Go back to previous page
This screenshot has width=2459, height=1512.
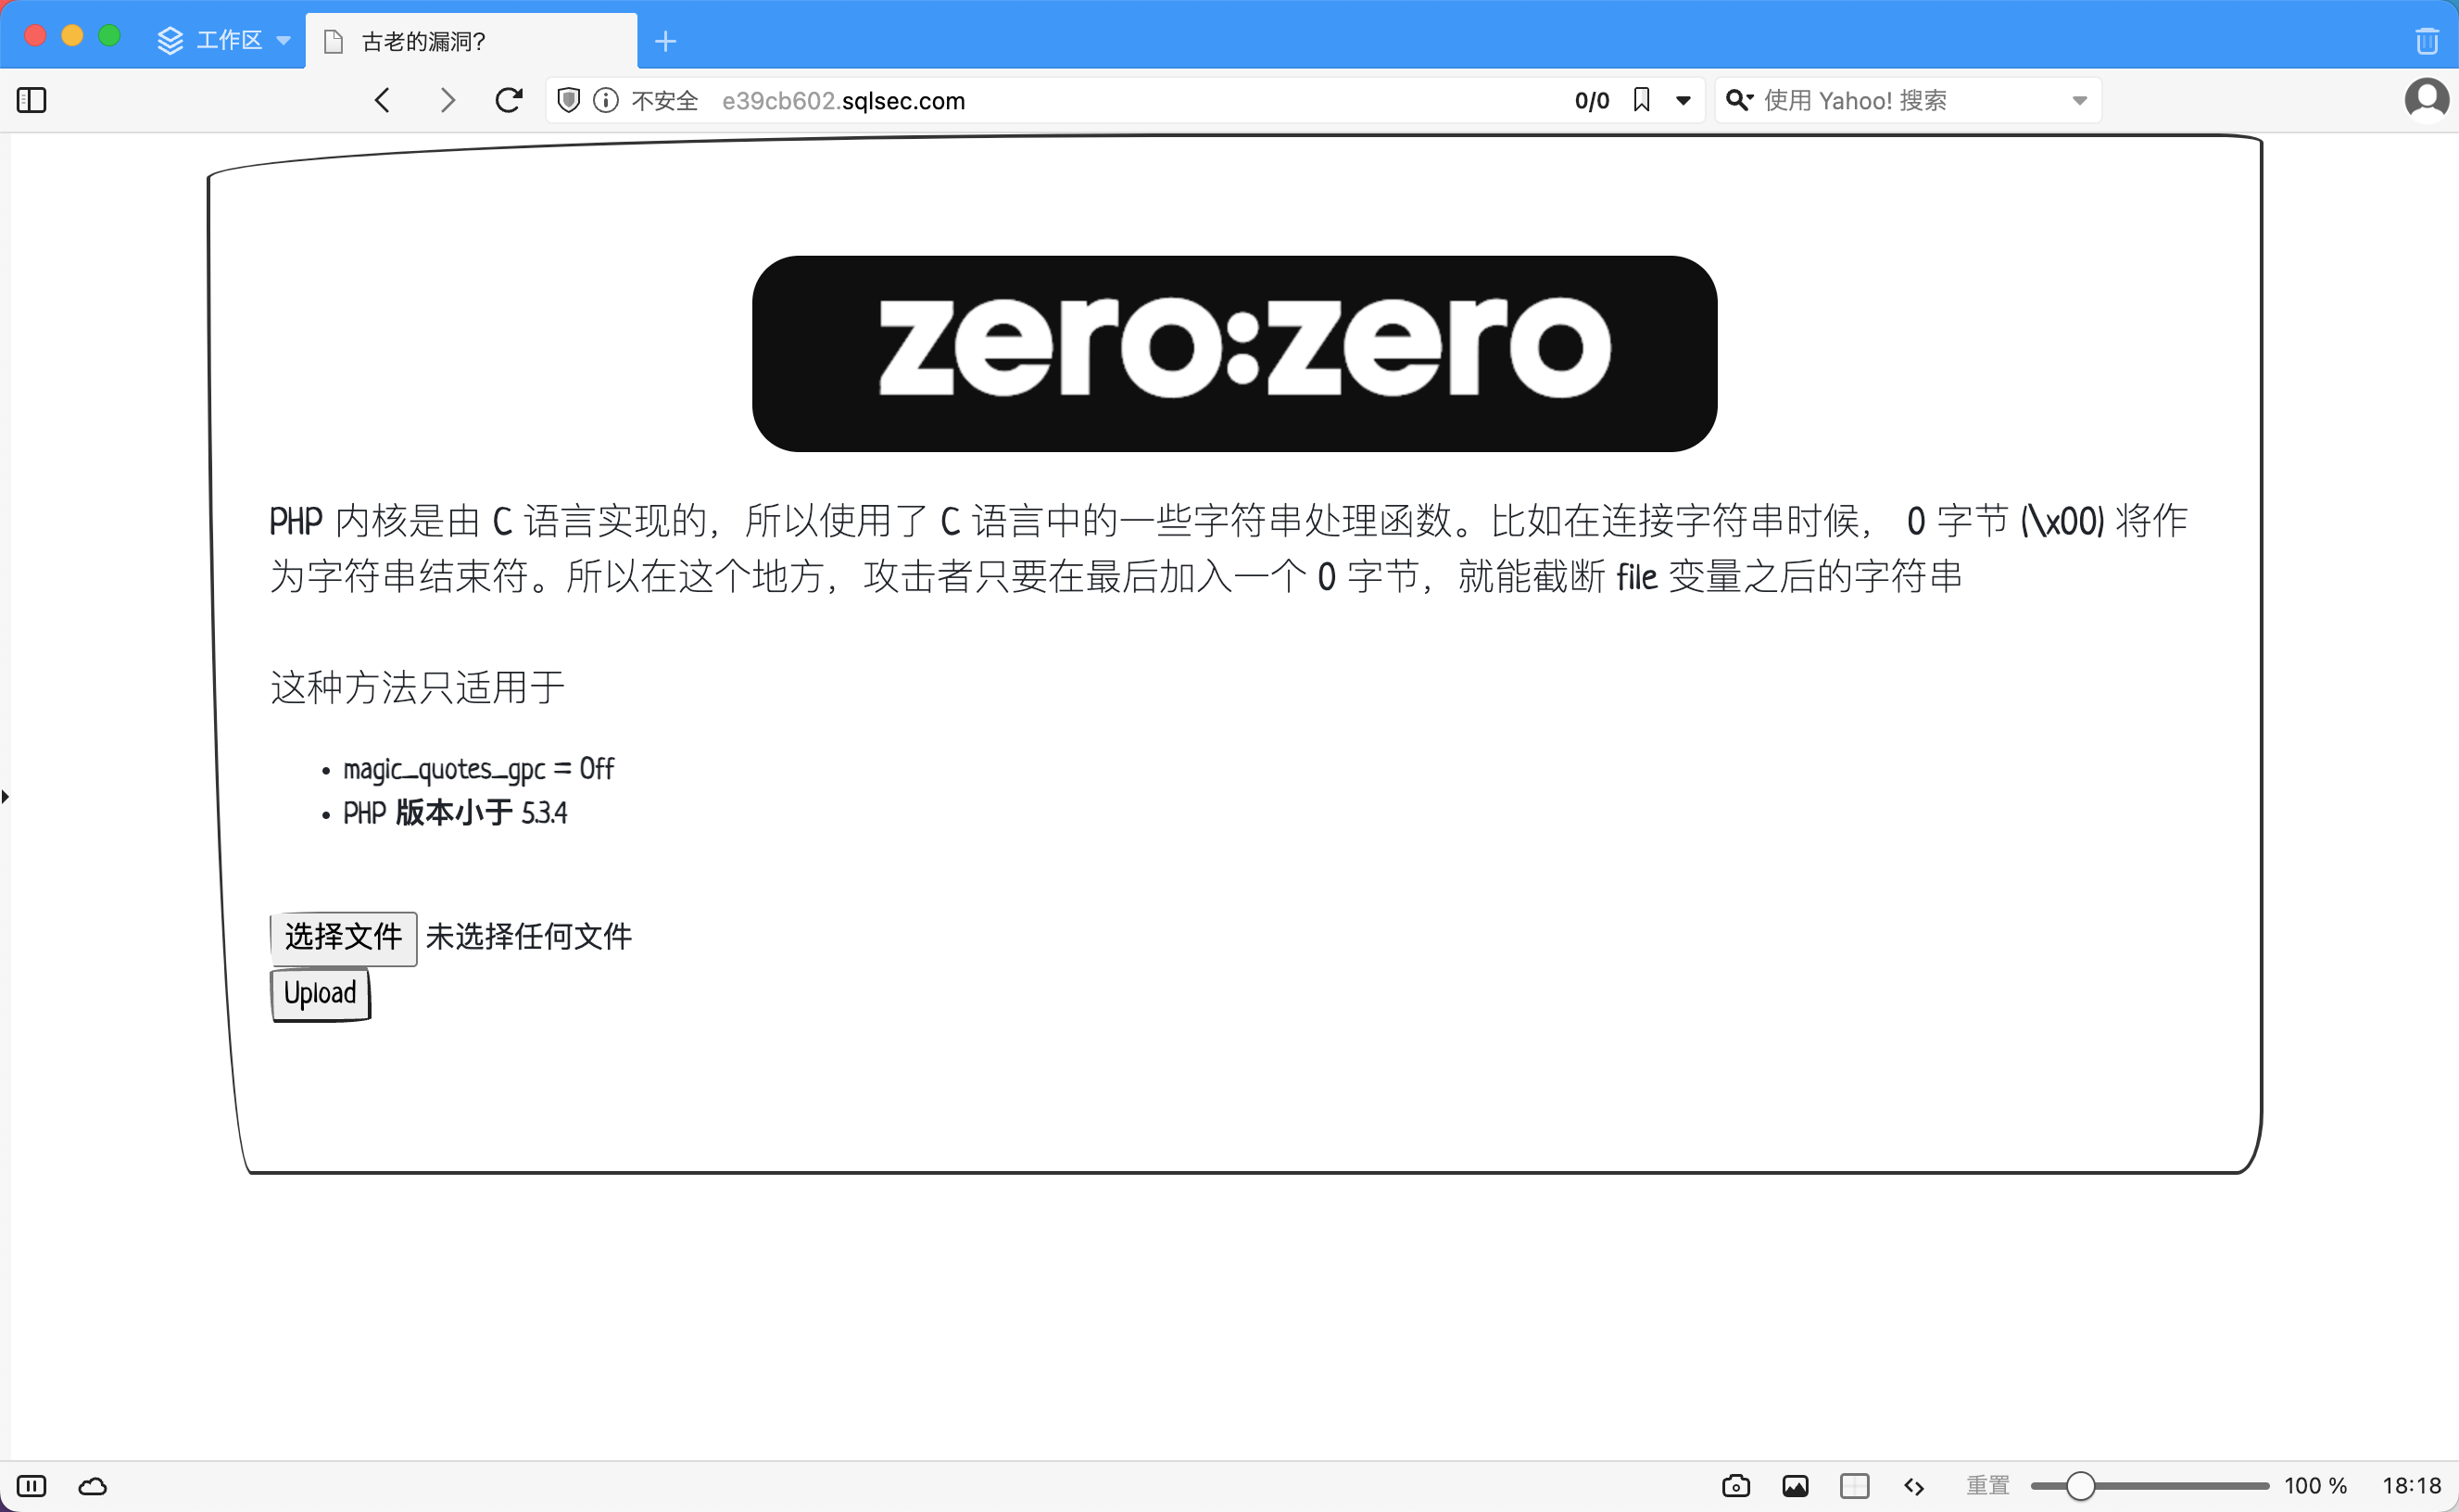382,100
